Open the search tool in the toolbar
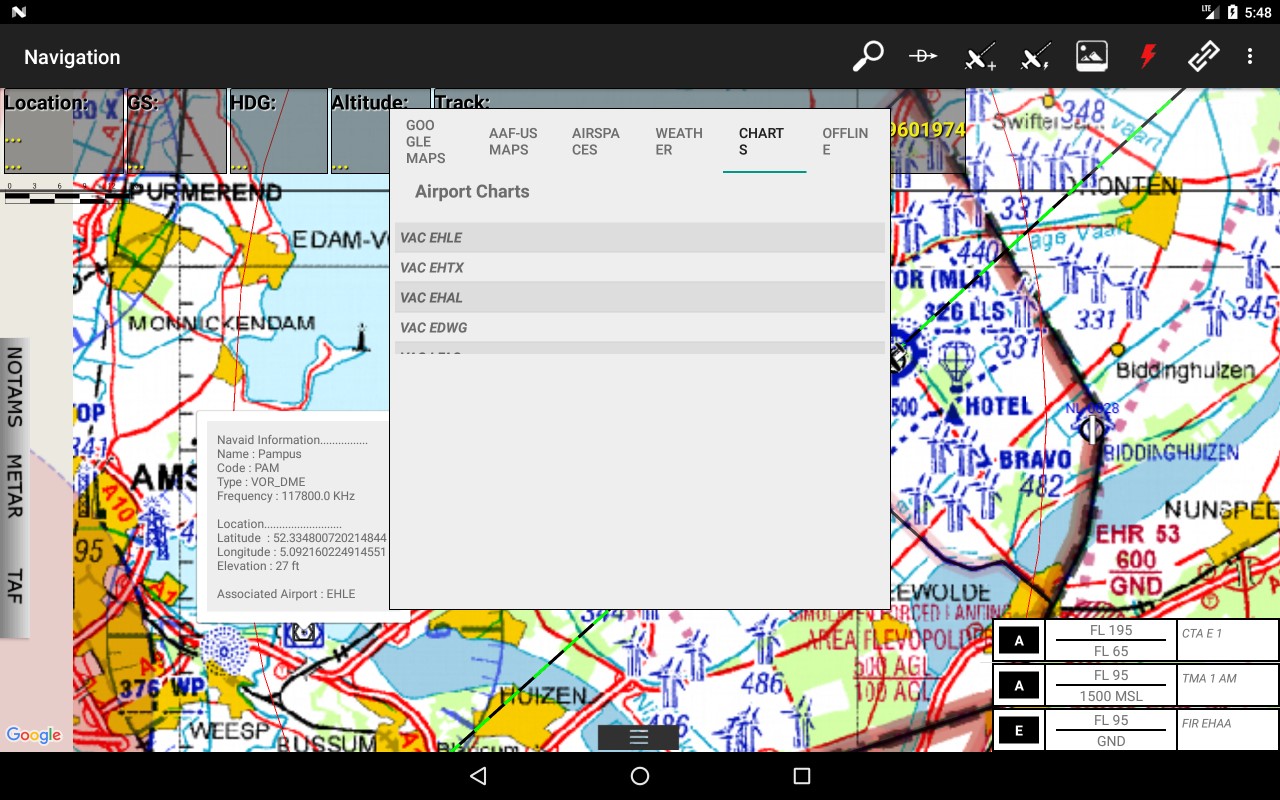The width and height of the screenshot is (1280, 800). (867, 56)
